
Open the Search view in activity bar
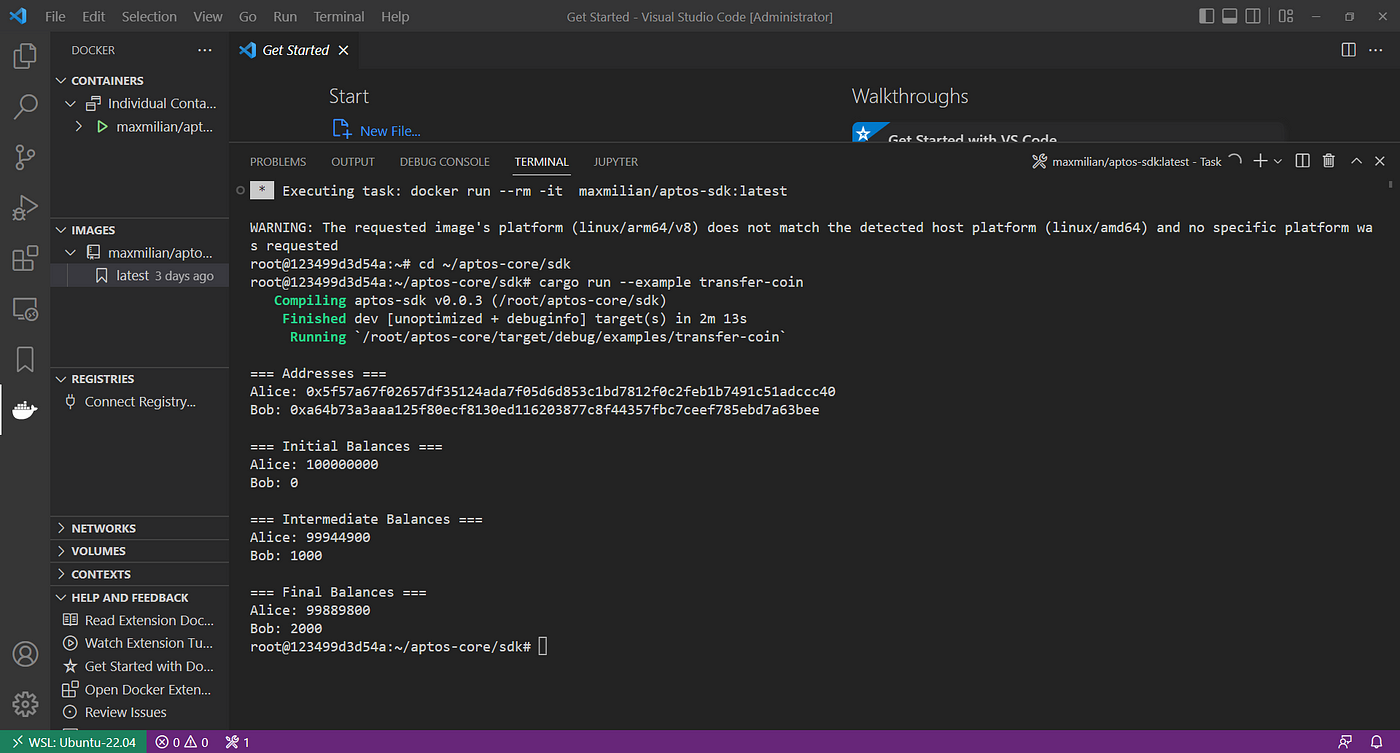pos(25,106)
